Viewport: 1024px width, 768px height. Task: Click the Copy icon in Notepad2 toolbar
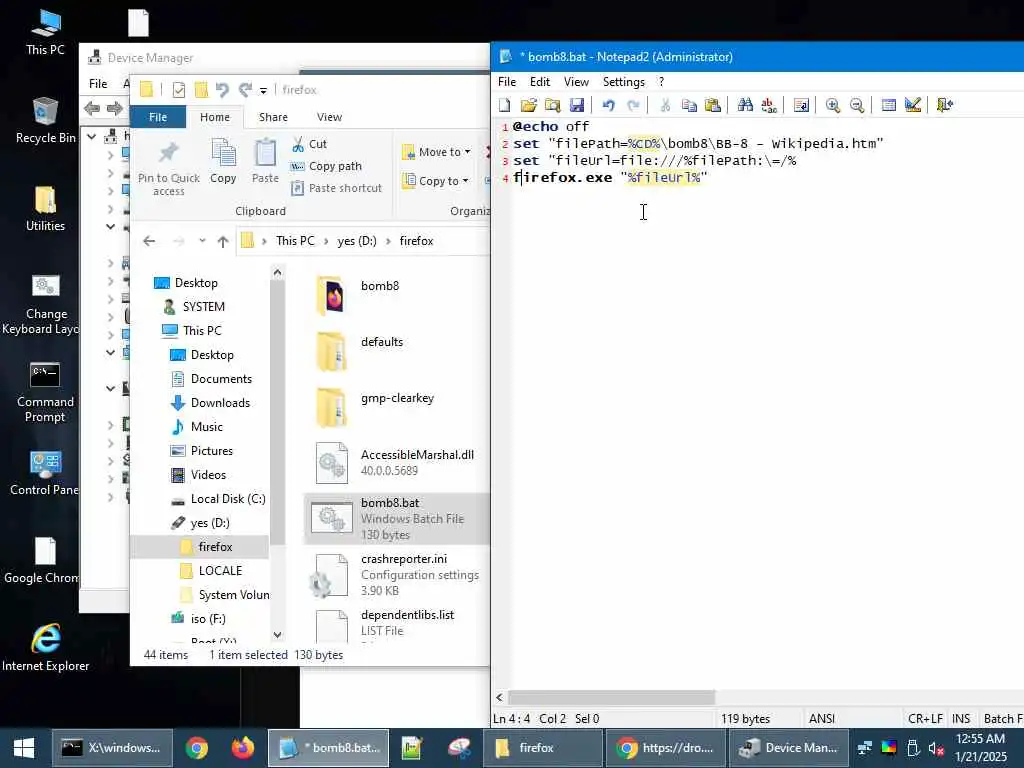pos(689,105)
